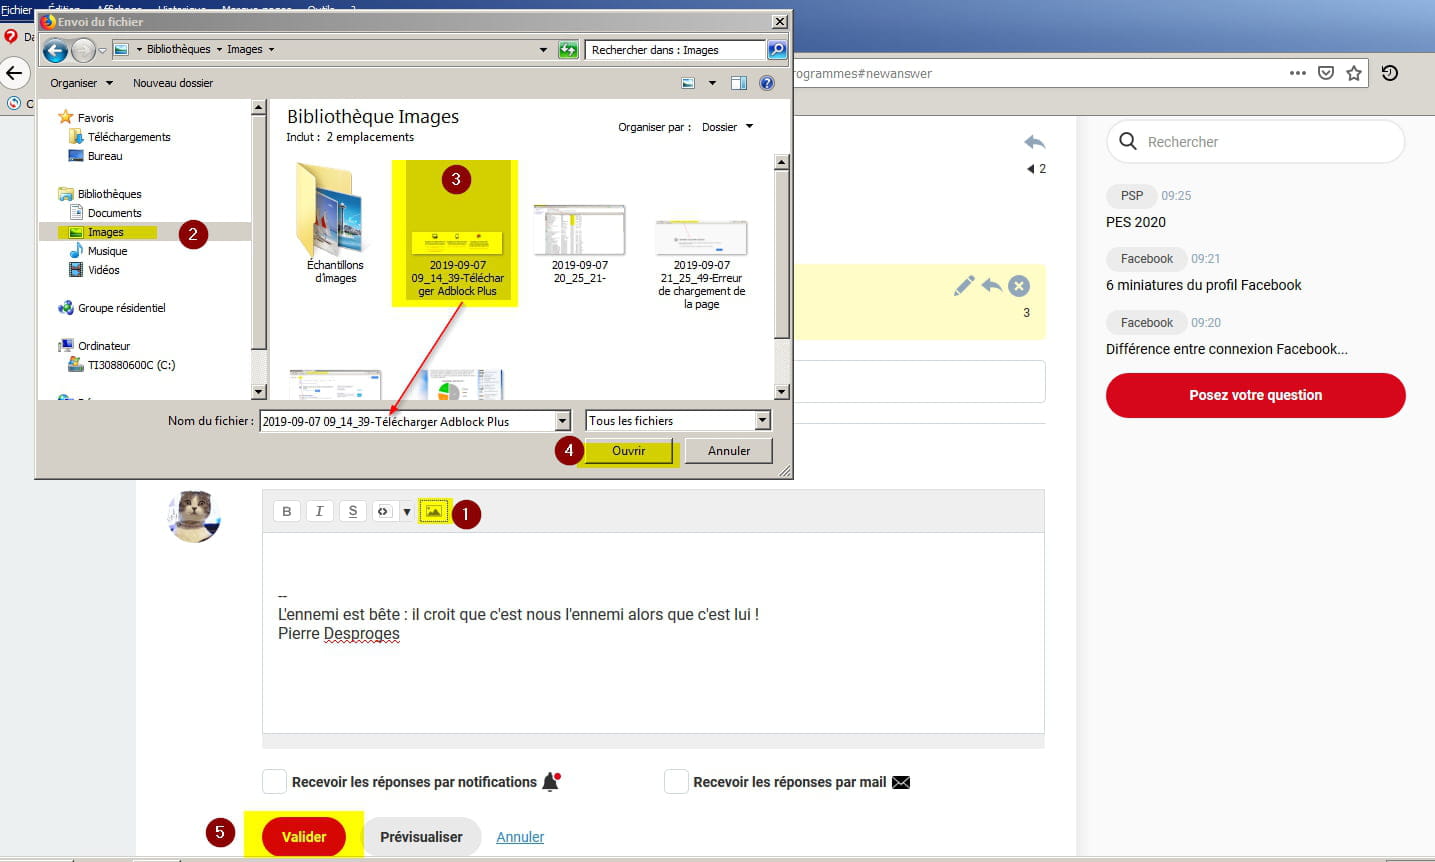The height and width of the screenshot is (862, 1435).
Task: Select the Échantillons d'images folder
Action: [x=335, y=222]
